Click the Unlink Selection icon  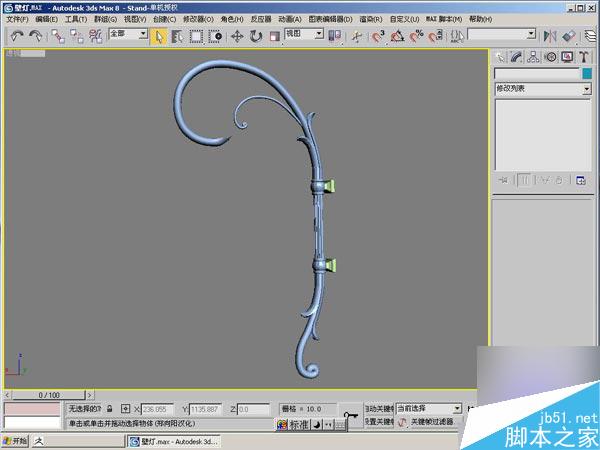coord(77,36)
